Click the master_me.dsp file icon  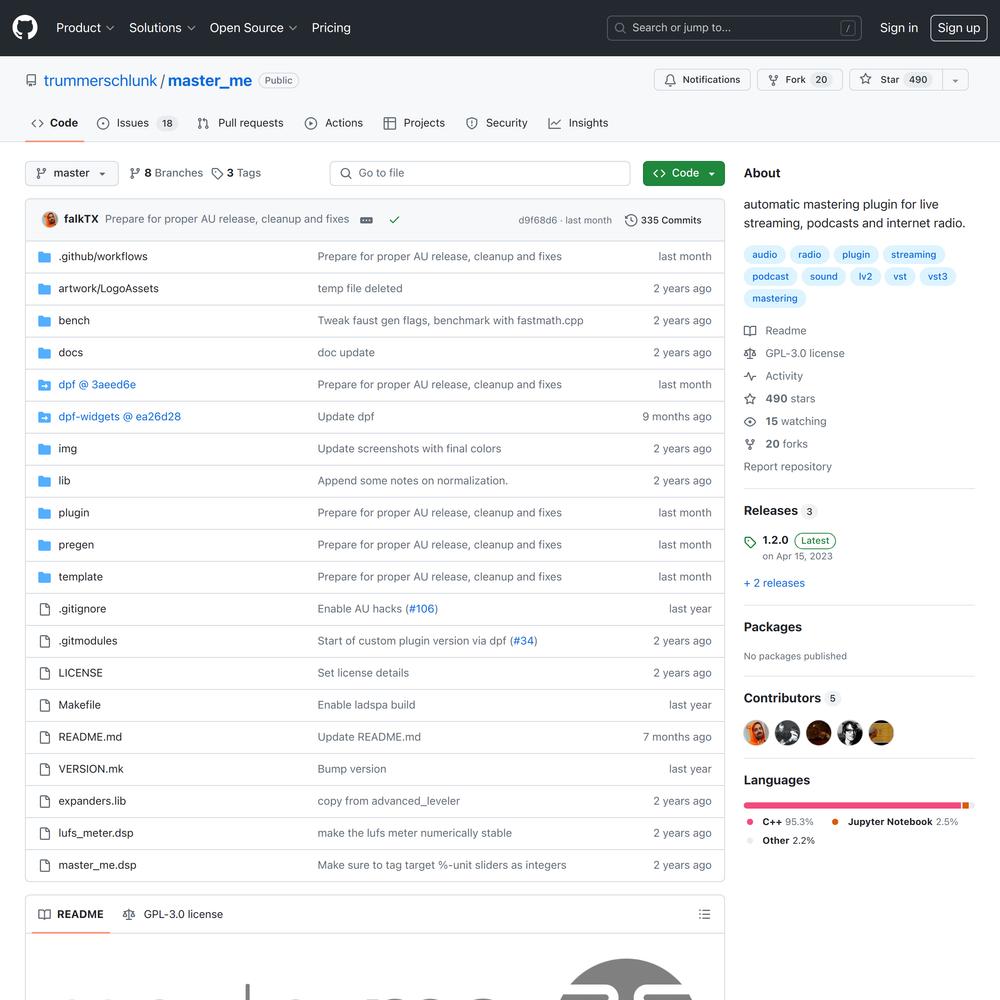(45, 865)
